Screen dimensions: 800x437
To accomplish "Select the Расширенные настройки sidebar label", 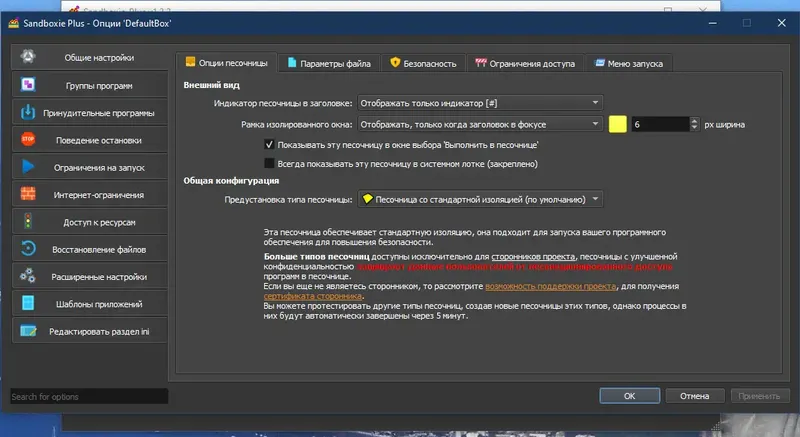I will (99, 277).
